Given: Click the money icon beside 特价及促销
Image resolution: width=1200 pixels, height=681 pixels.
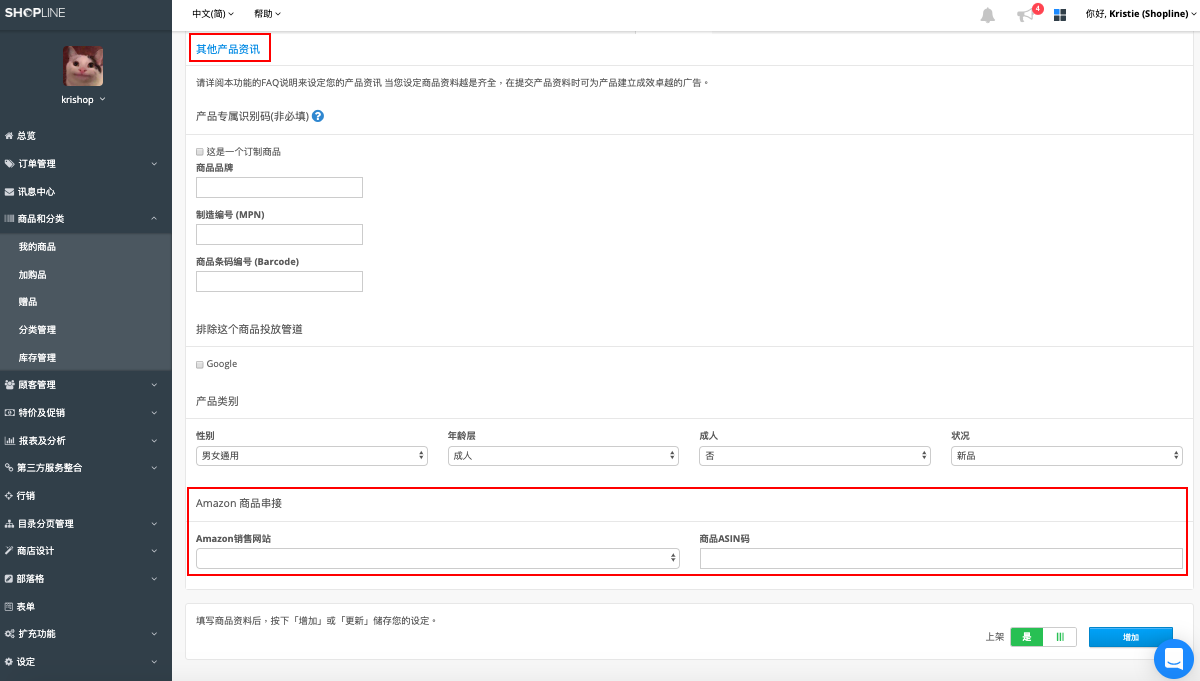Looking at the screenshot, I should coord(9,412).
